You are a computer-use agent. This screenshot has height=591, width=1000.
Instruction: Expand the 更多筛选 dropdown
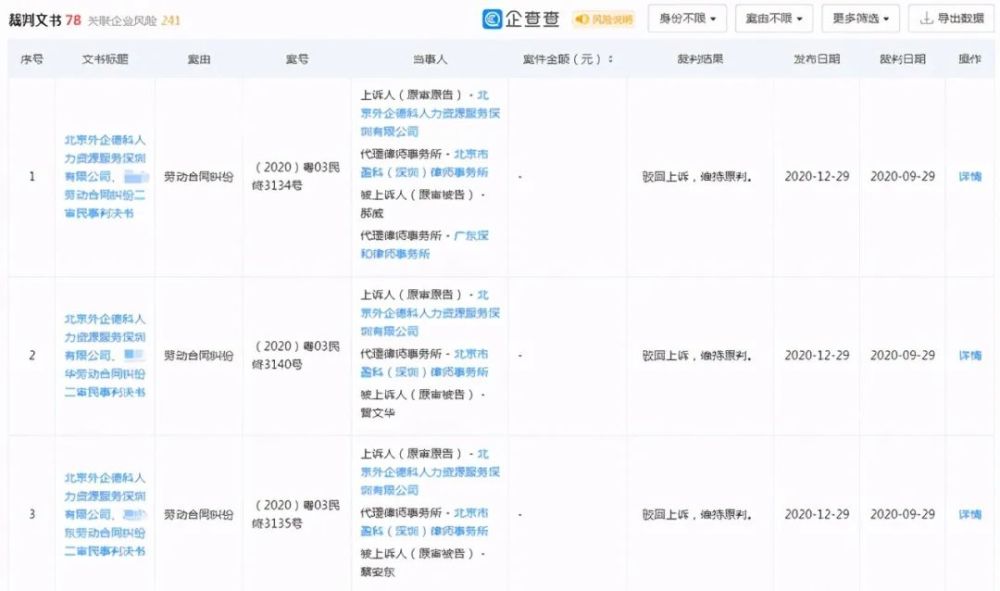pyautogui.click(x=861, y=18)
